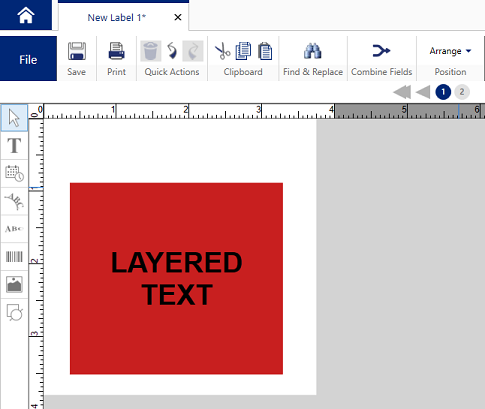The width and height of the screenshot is (485, 409).
Task: Cut selection with the scissors icon
Action: click(222, 51)
